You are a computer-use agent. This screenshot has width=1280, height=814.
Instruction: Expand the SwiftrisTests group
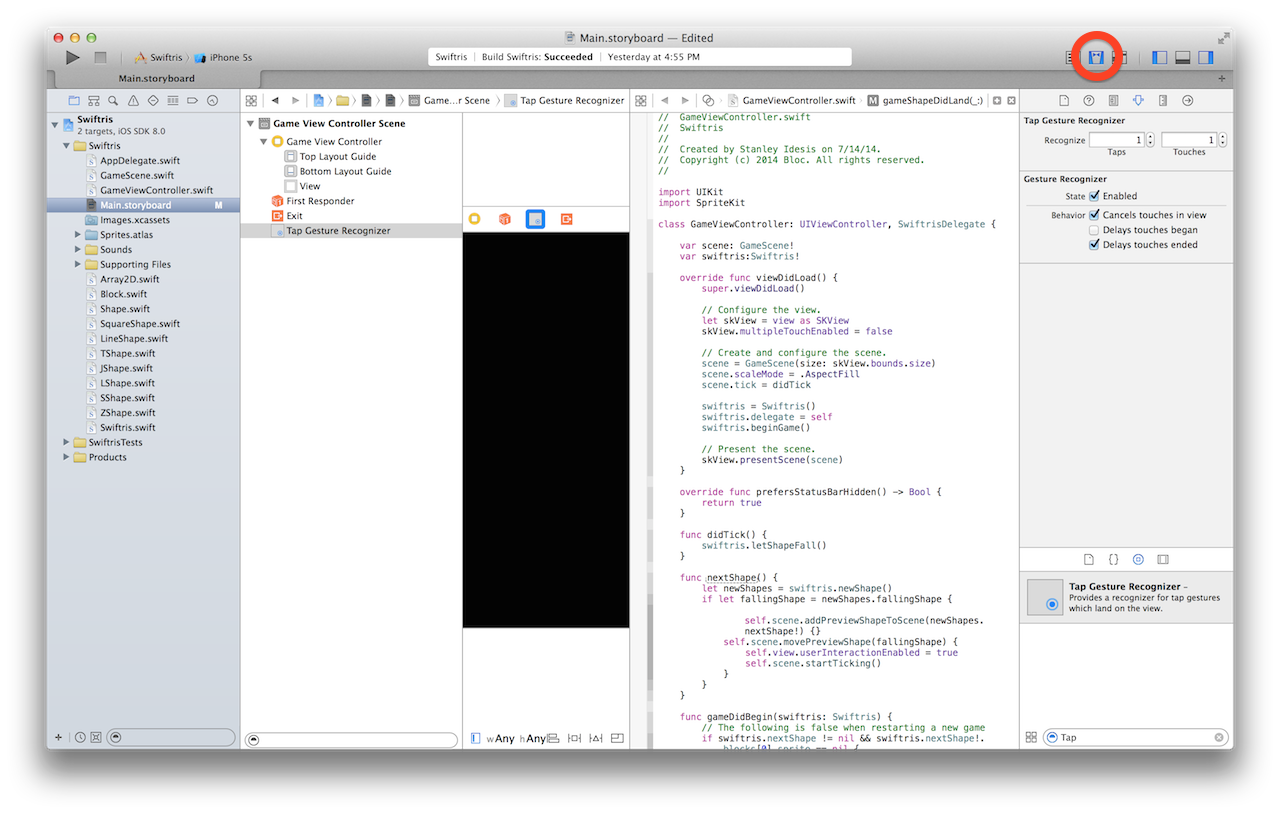pyautogui.click(x=67, y=442)
